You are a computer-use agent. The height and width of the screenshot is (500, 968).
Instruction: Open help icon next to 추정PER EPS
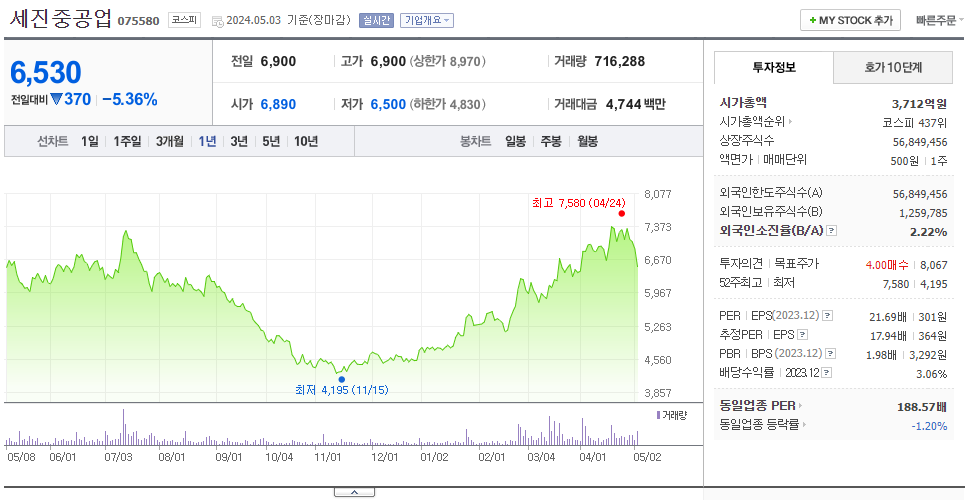pyautogui.click(x=802, y=335)
